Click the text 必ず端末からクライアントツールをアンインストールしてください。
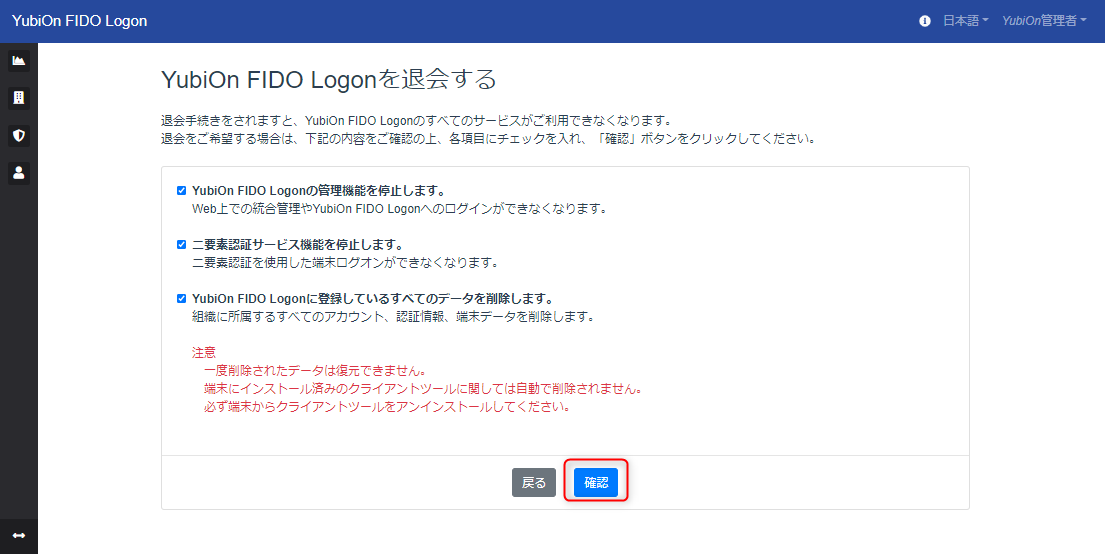The height and width of the screenshot is (554, 1105). point(387,407)
